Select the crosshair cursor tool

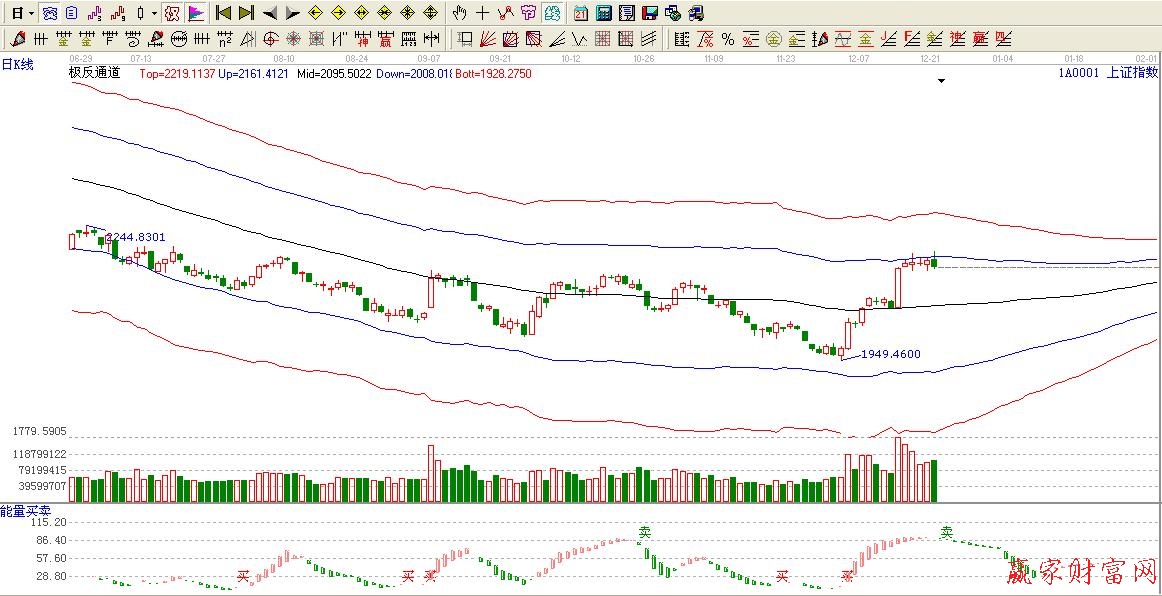pyautogui.click(x=482, y=13)
